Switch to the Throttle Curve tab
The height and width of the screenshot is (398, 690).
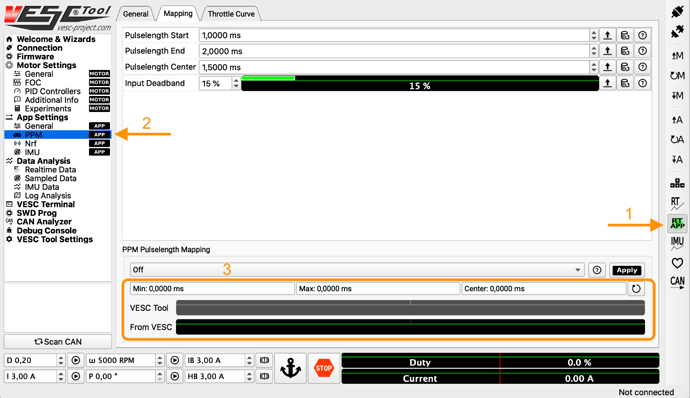tap(231, 14)
